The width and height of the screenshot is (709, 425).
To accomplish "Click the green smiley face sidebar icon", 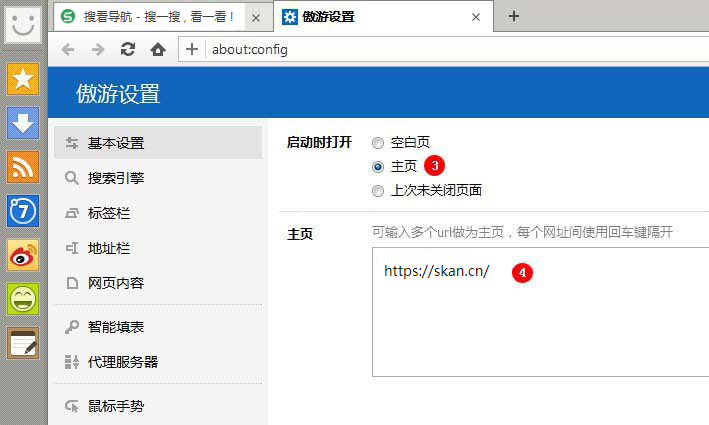I will pyautogui.click(x=23, y=299).
